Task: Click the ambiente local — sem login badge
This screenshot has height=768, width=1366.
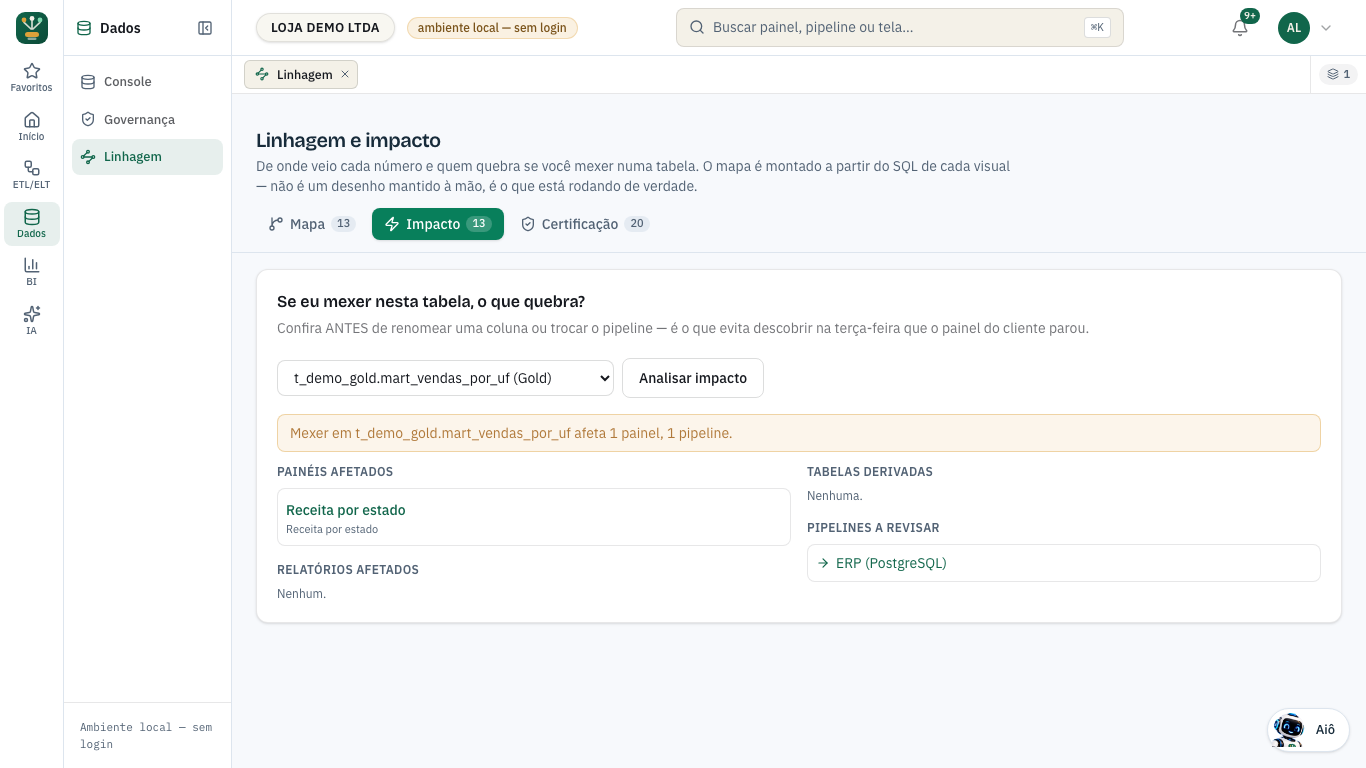Action: (492, 28)
